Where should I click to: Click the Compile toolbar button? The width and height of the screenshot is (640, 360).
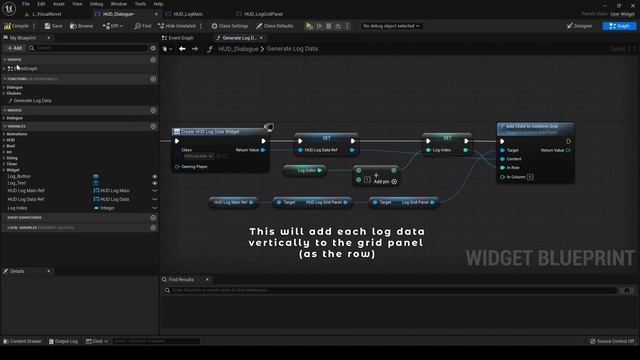(16, 26)
